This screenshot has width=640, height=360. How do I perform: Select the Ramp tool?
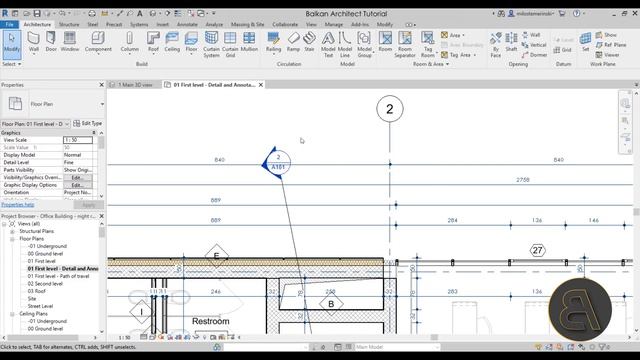pyautogui.click(x=293, y=42)
